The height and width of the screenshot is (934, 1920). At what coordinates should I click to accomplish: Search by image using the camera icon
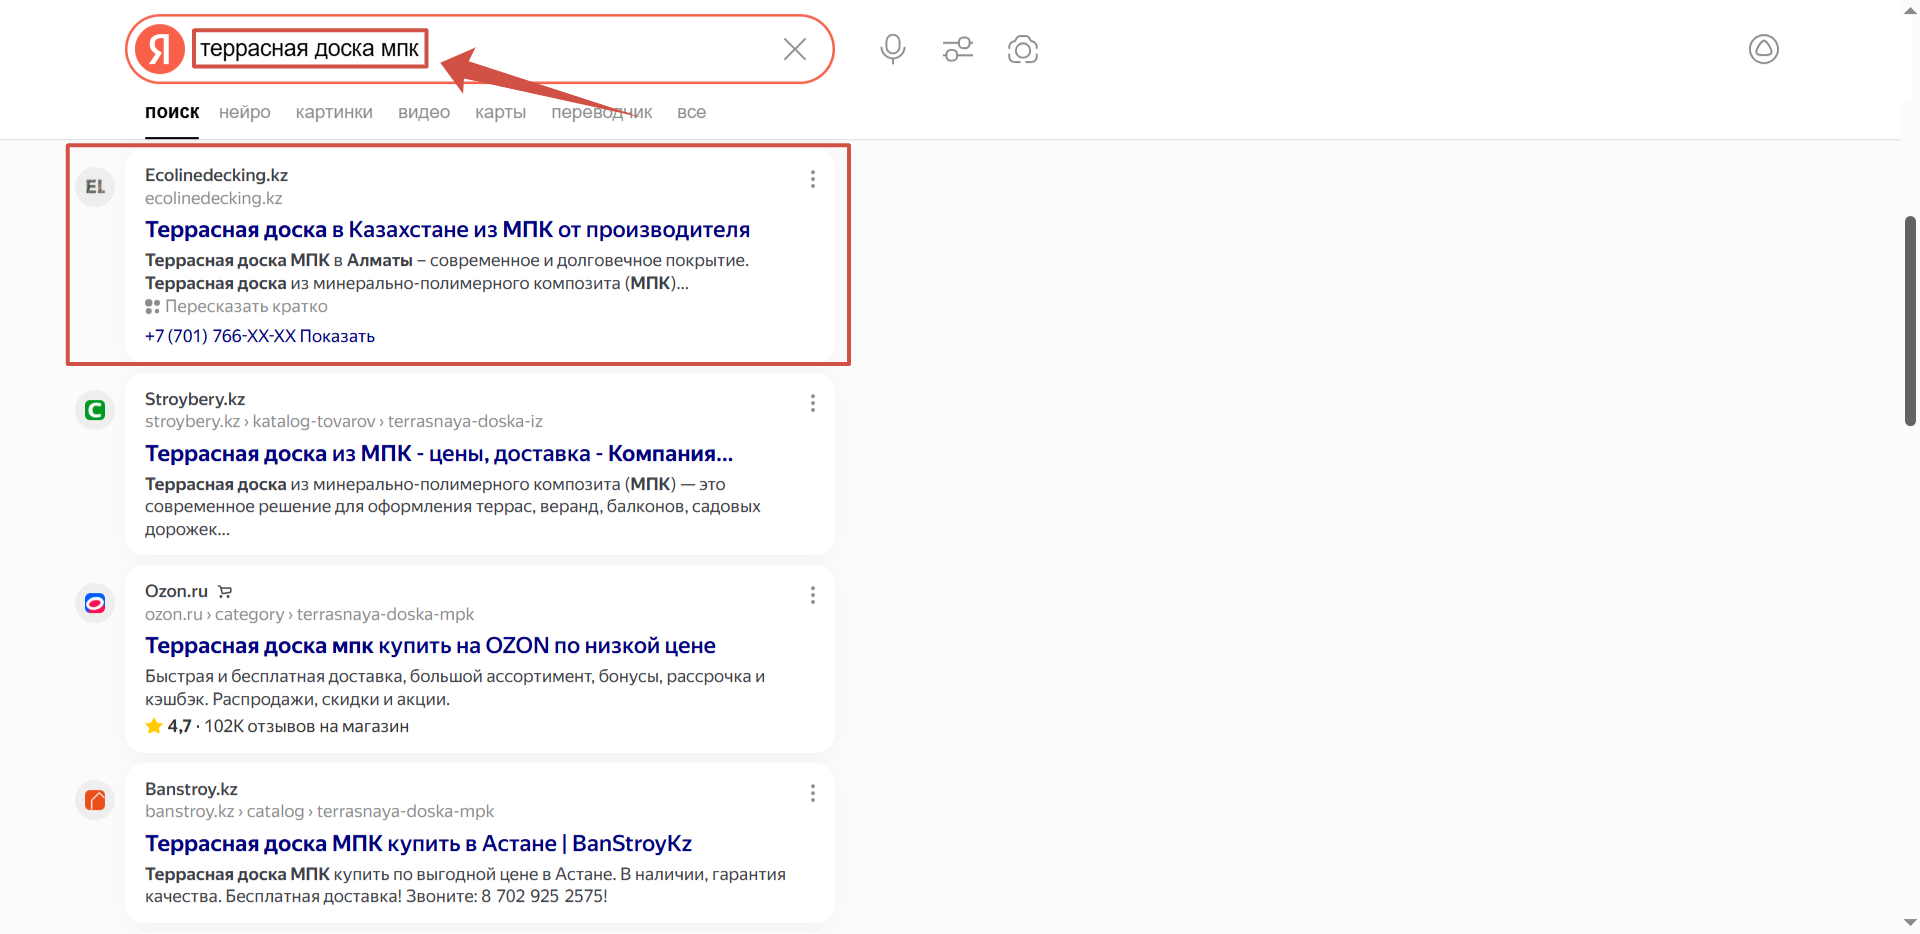pos(1022,49)
